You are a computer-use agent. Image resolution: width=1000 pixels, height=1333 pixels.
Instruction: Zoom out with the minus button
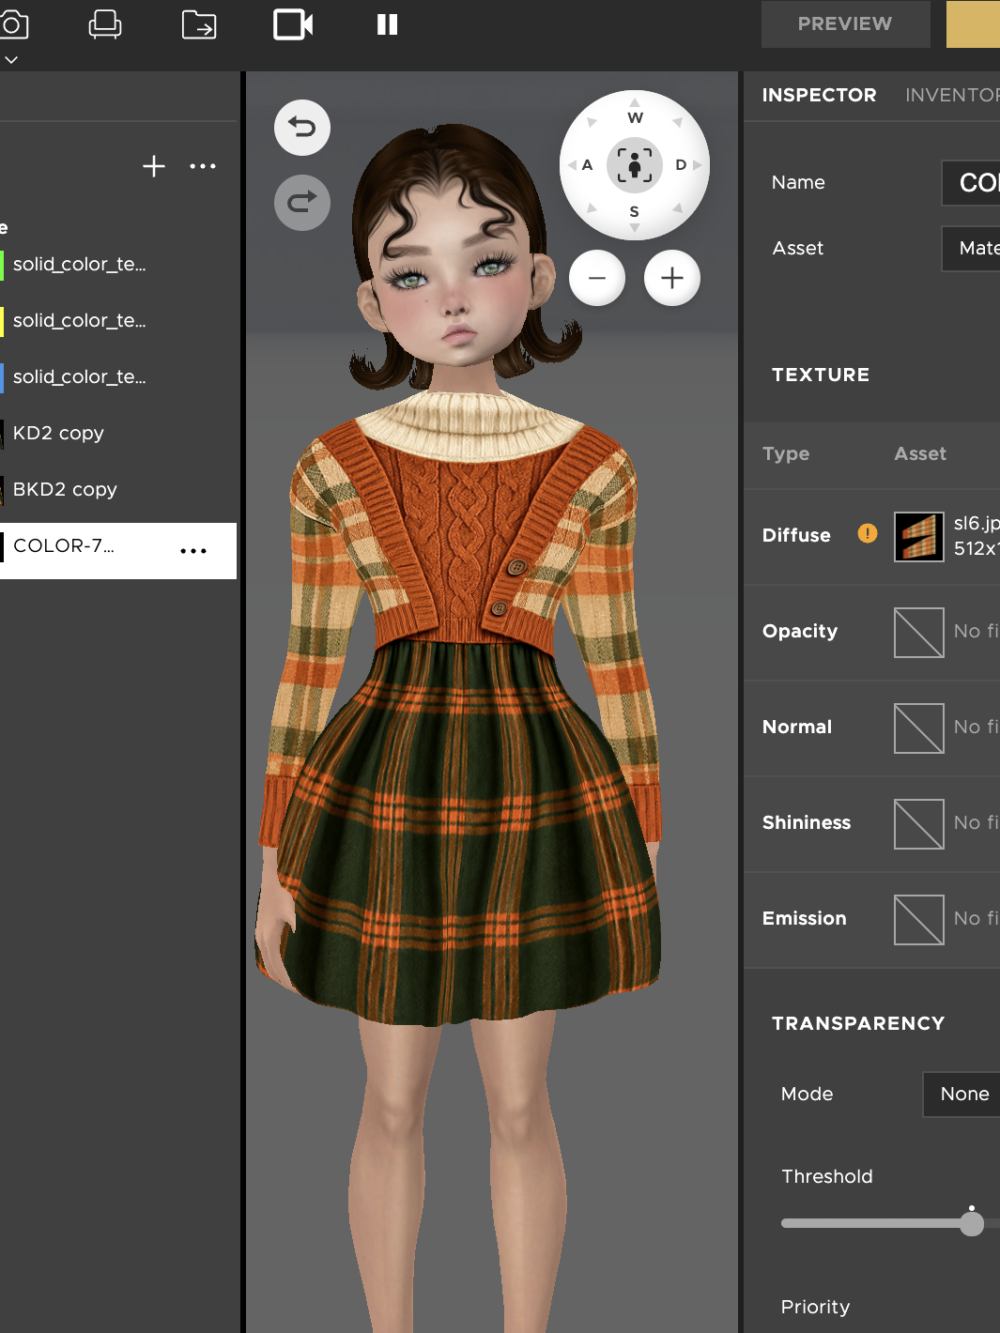597,278
